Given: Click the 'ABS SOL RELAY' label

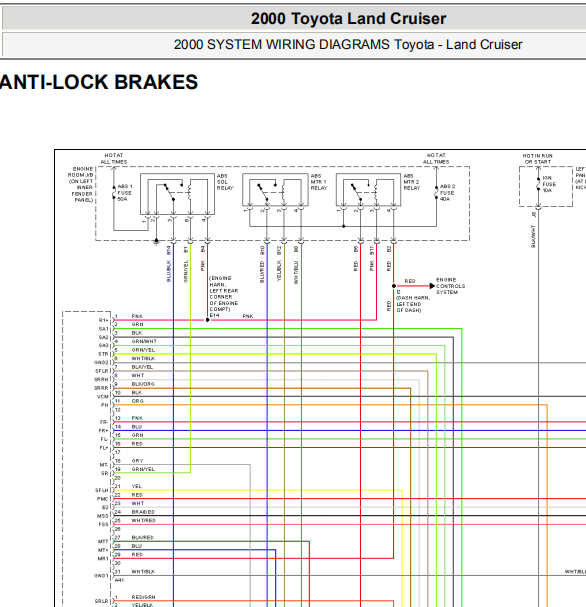Looking at the screenshot, I should pos(225,182).
